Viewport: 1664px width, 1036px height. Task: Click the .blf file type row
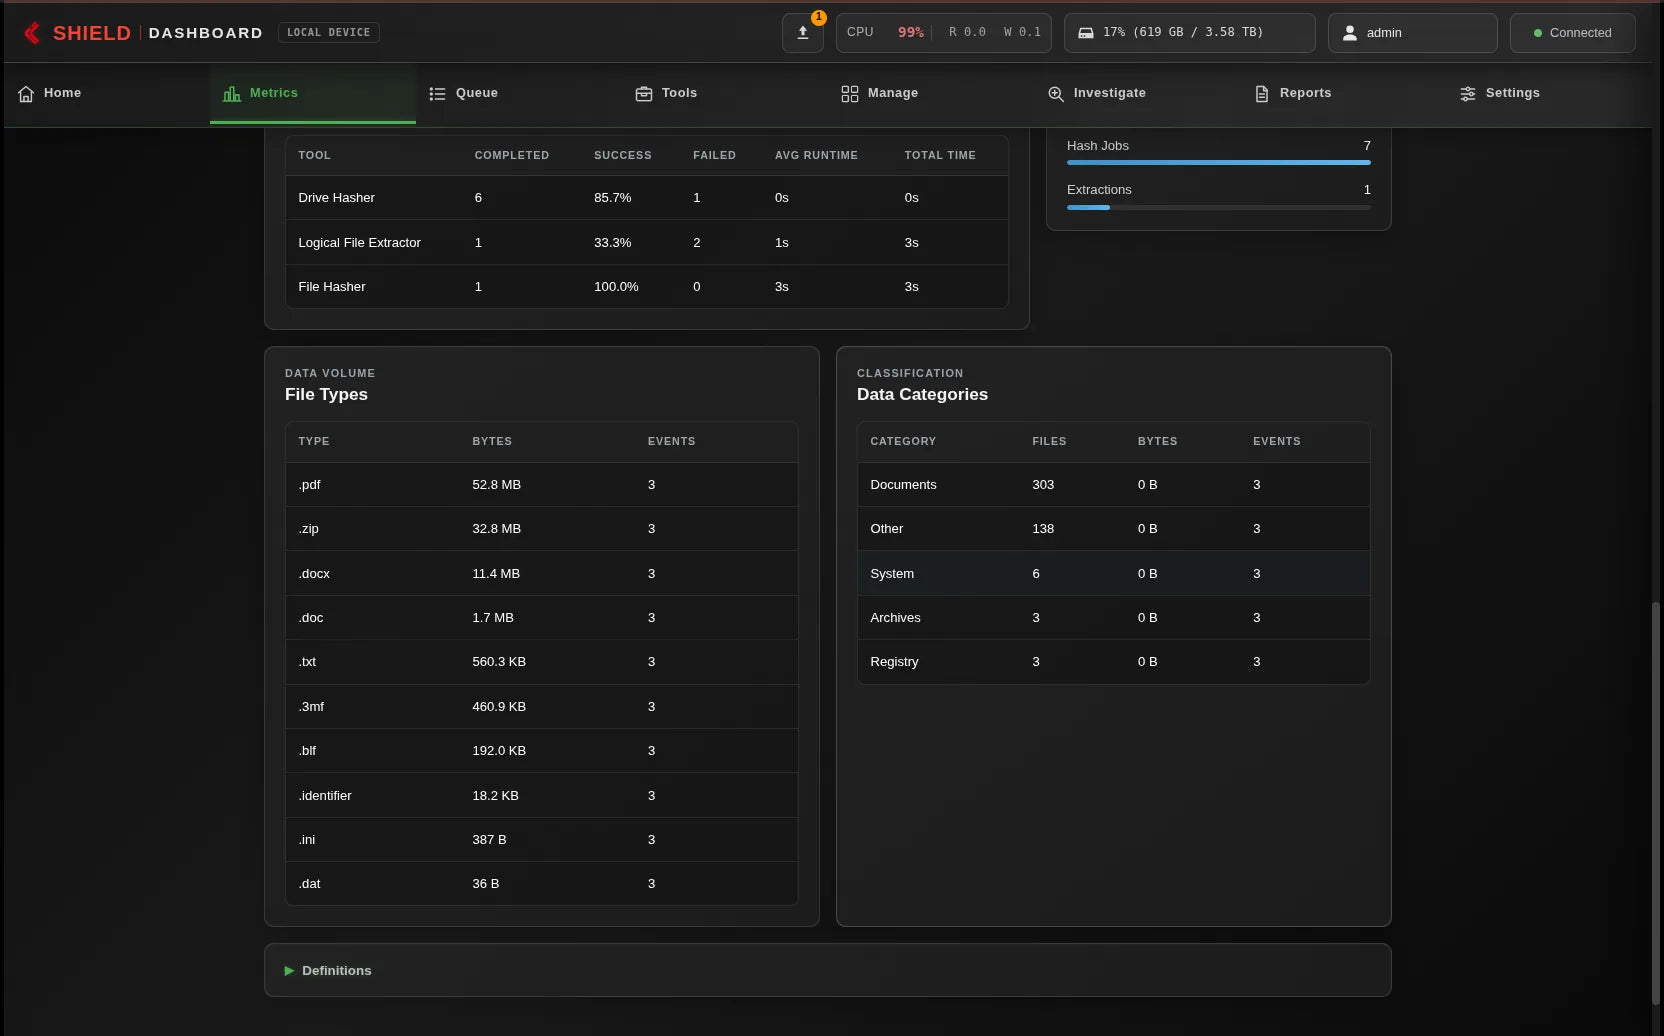point(541,751)
